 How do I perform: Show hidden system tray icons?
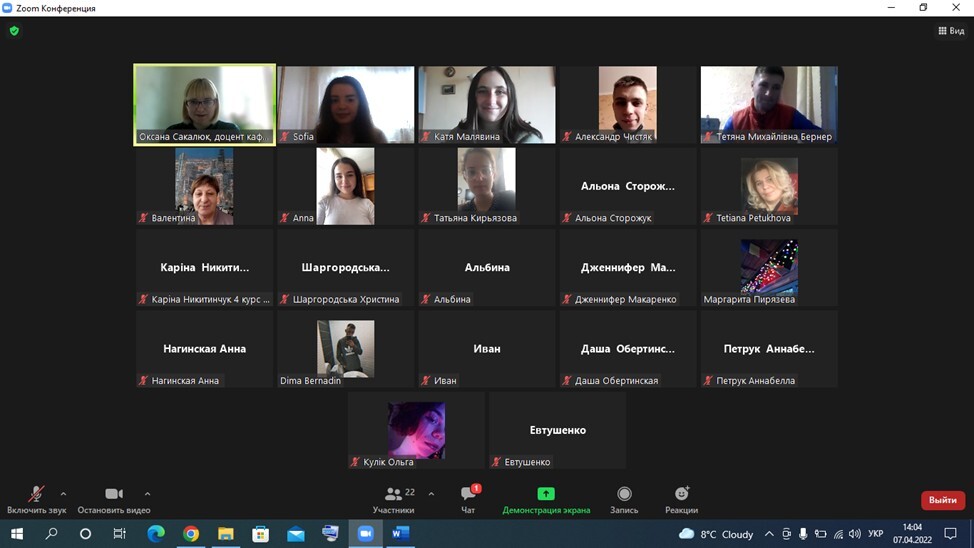point(769,534)
